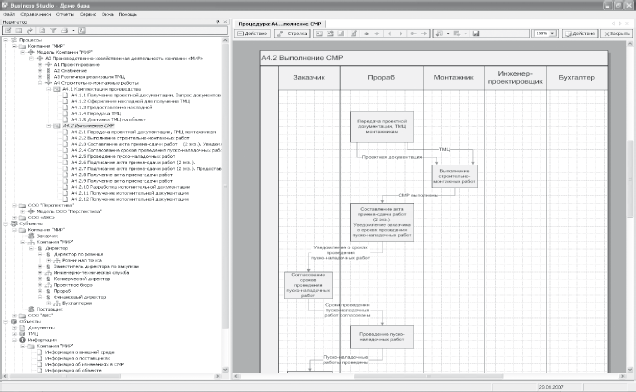This screenshot has width=636, height=392.
Task: Click the Бухгалтерия org-unit icon in the tree
Action: 57,303
